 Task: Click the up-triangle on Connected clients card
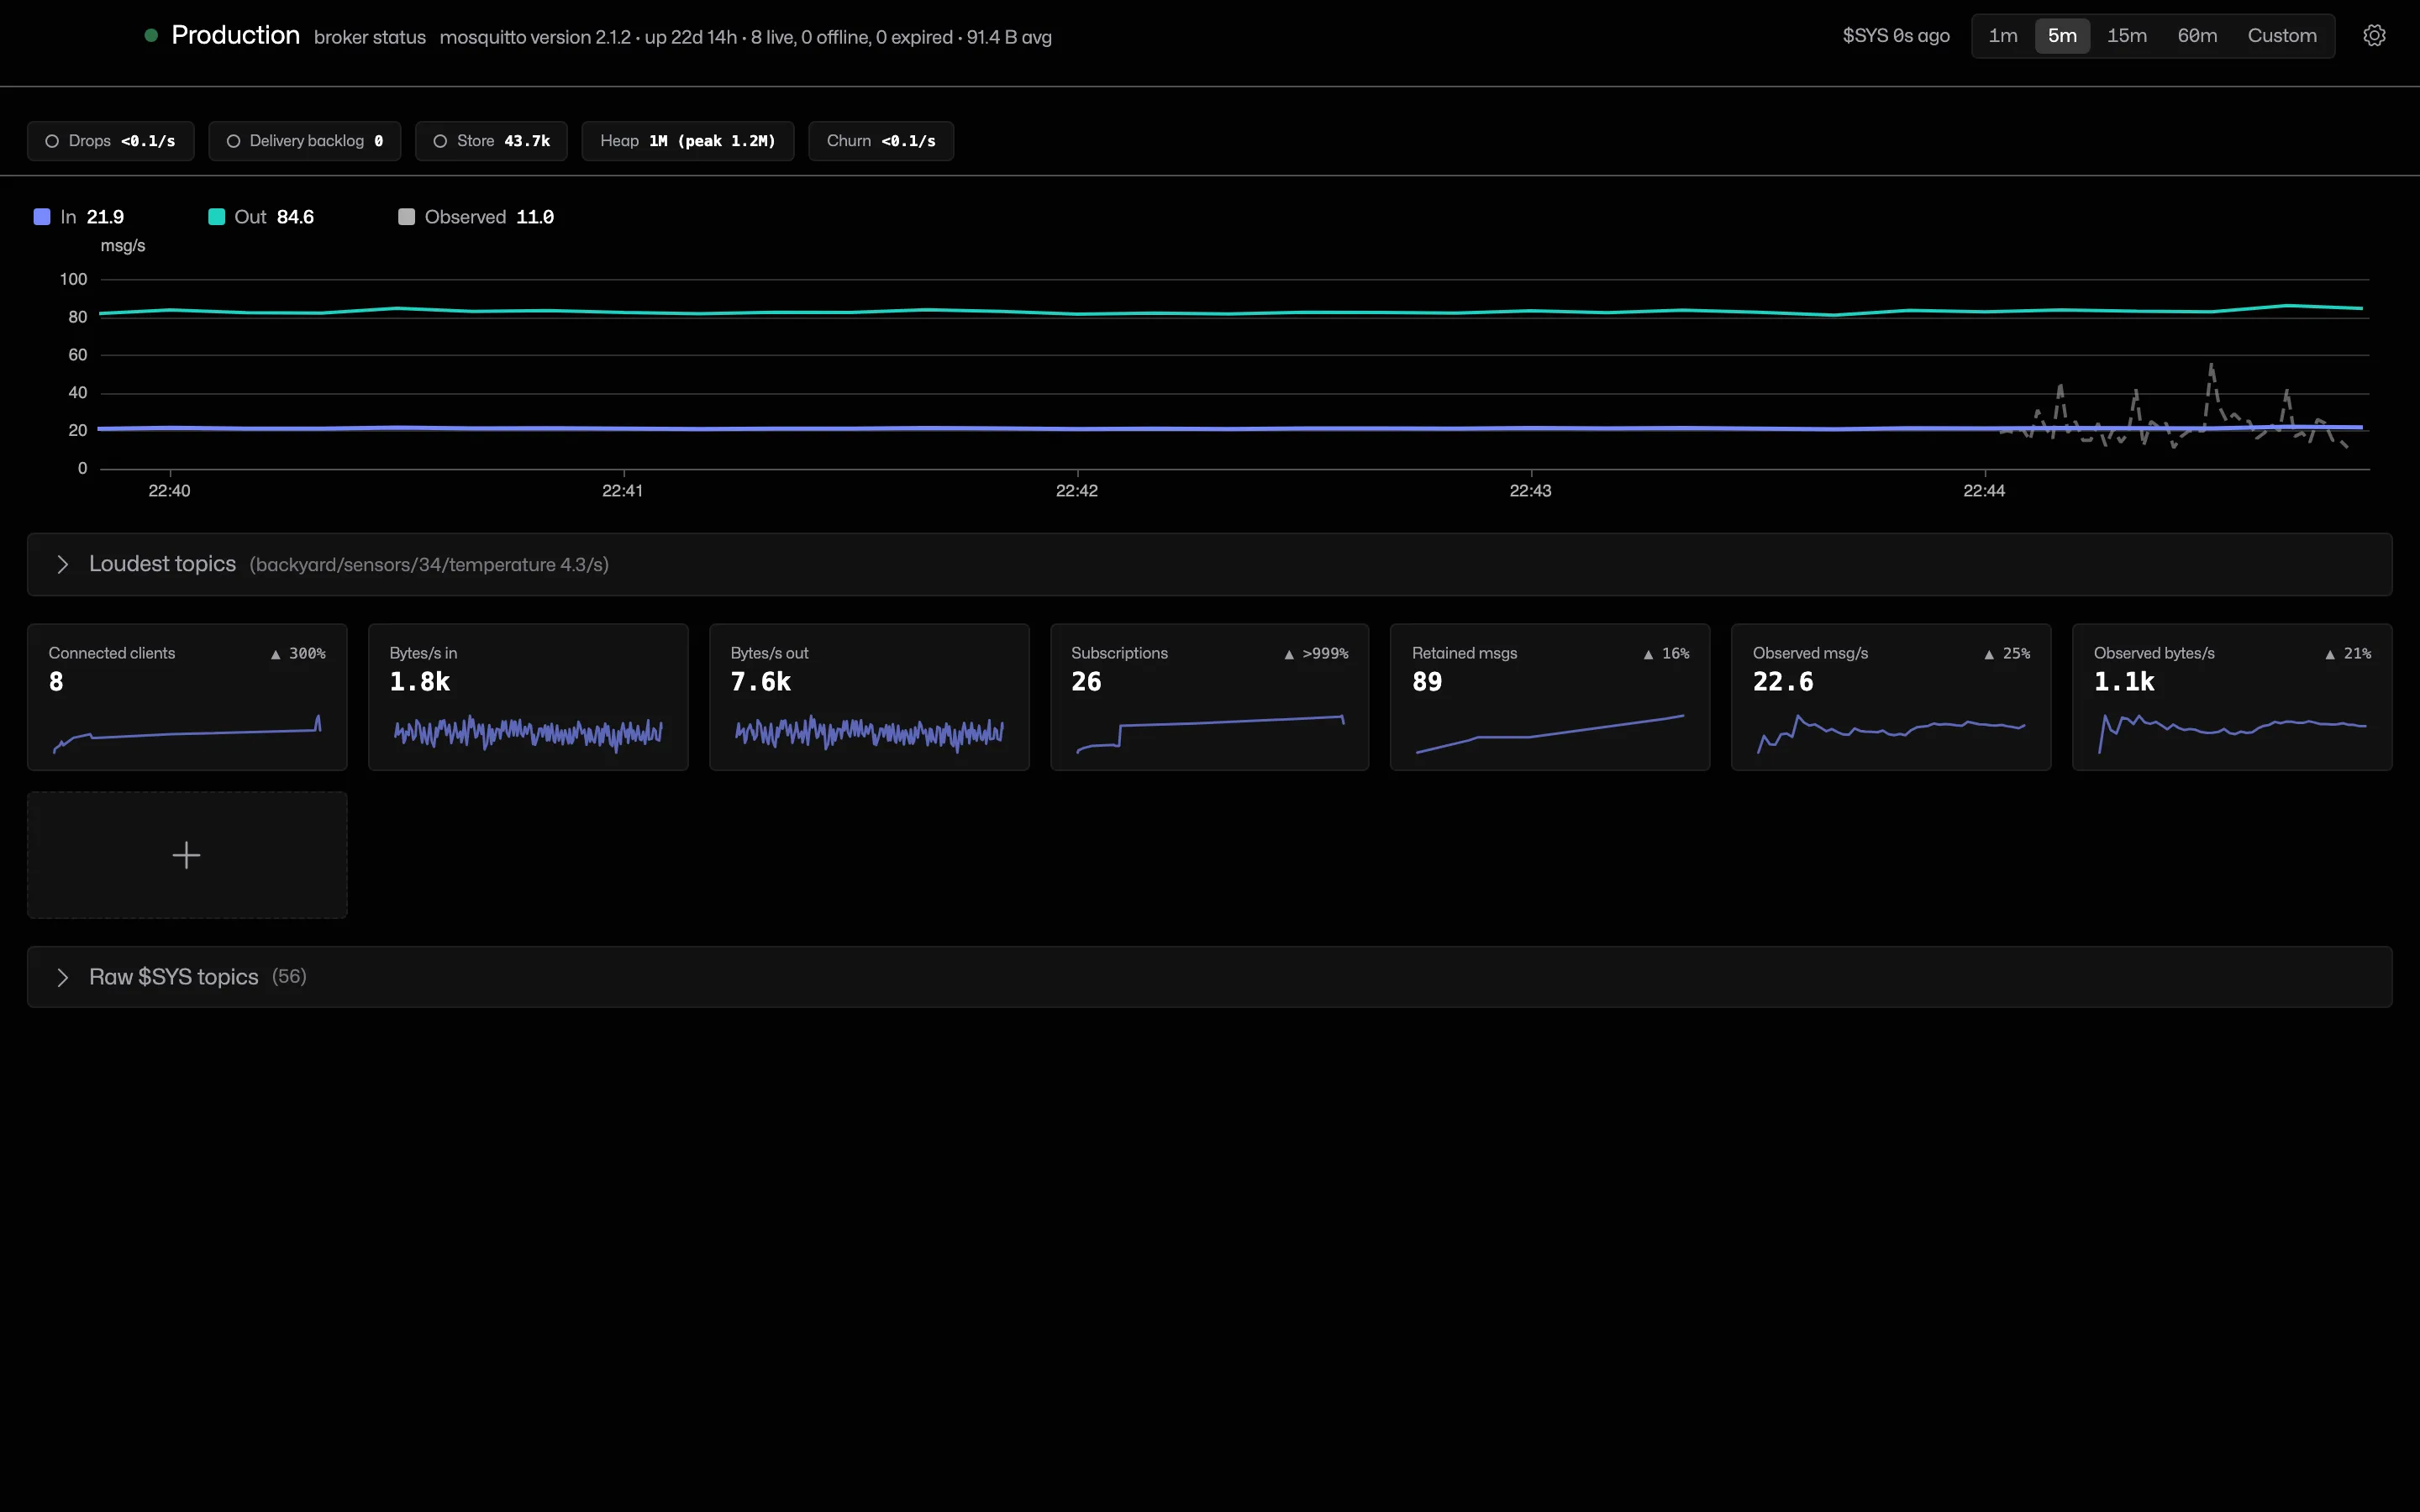pos(275,654)
